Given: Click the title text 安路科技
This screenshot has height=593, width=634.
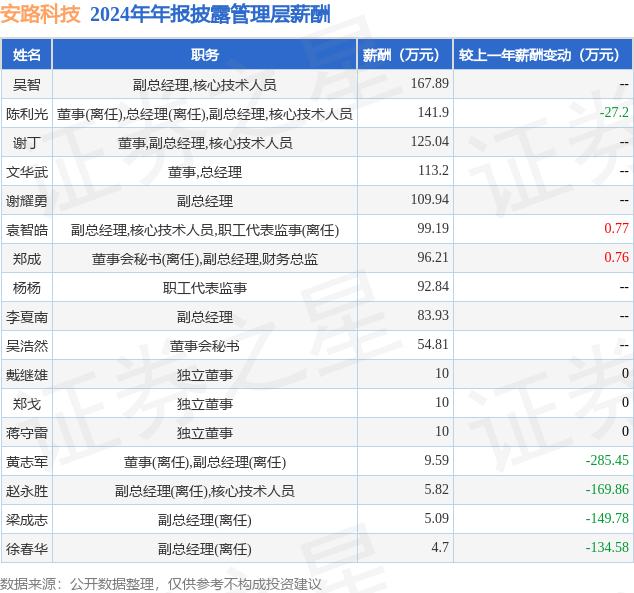Looking at the screenshot, I should (x=40, y=14).
